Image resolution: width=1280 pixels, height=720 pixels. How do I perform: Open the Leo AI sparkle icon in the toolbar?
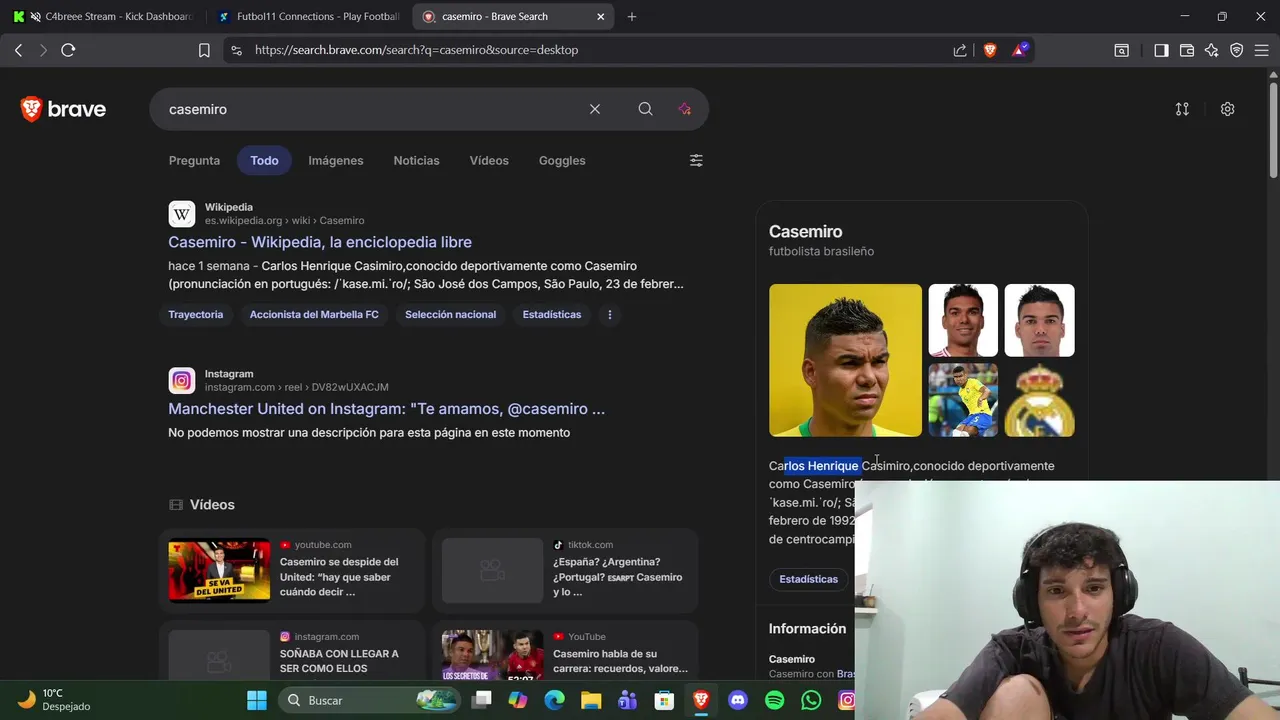click(x=1212, y=50)
